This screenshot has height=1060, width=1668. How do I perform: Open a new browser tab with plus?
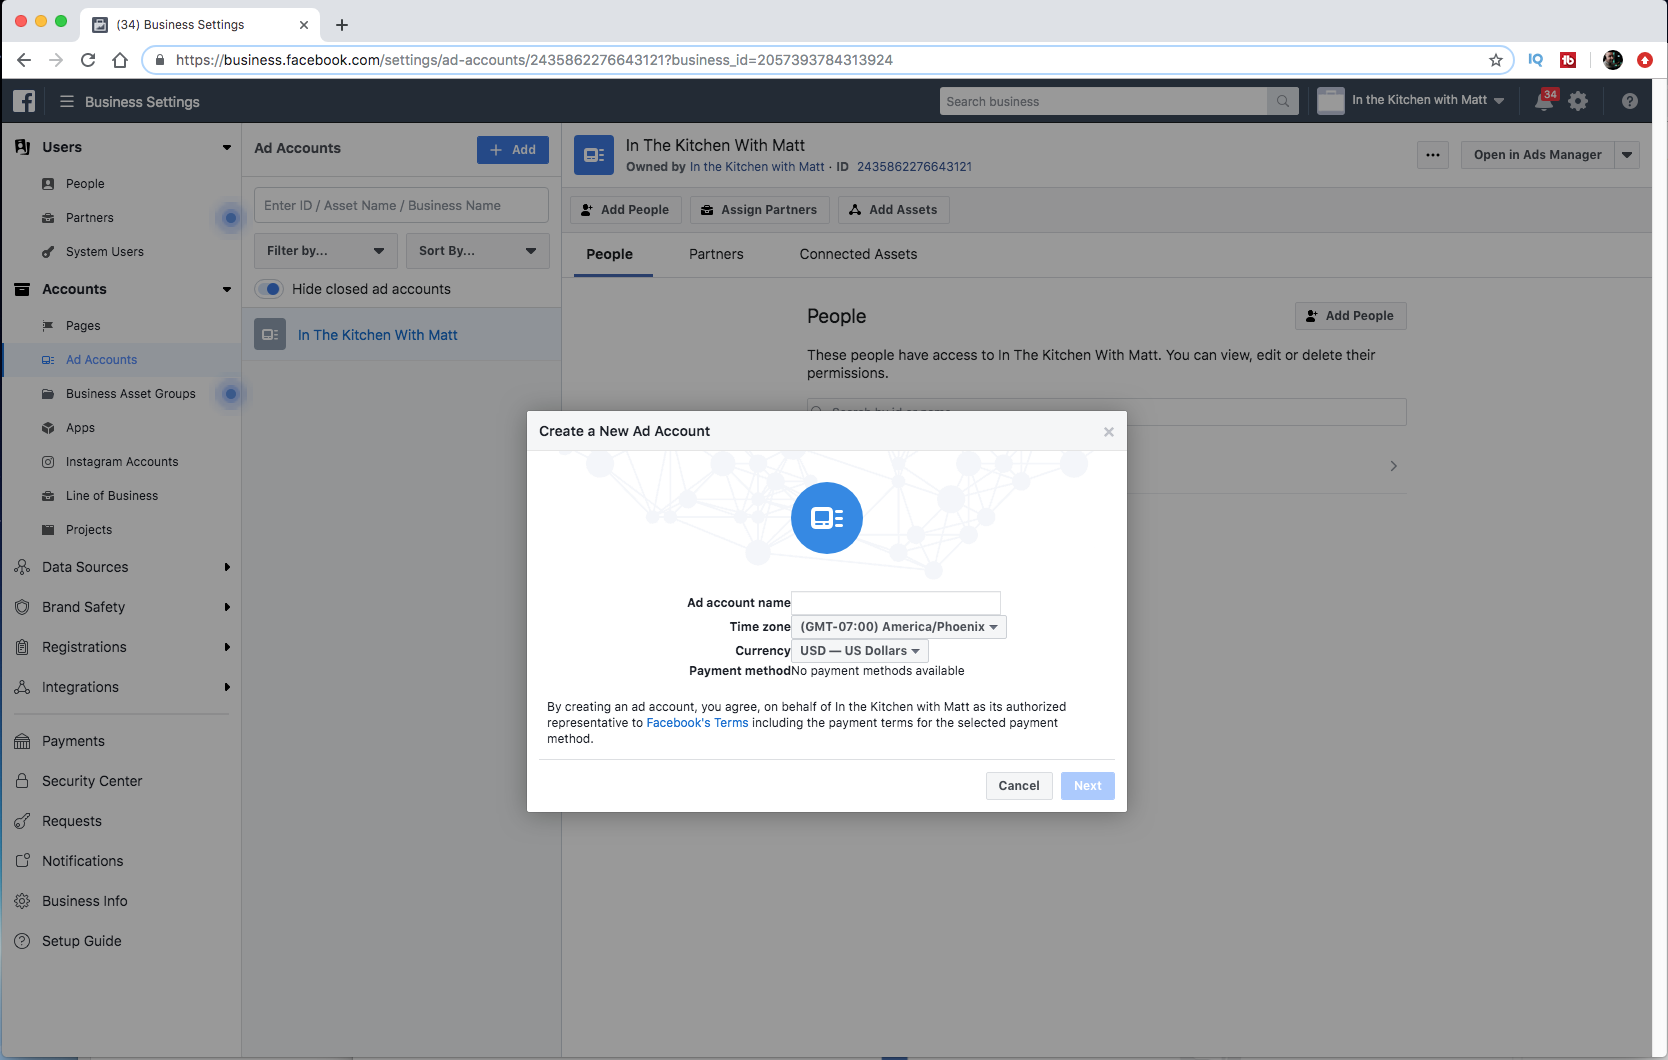(342, 25)
